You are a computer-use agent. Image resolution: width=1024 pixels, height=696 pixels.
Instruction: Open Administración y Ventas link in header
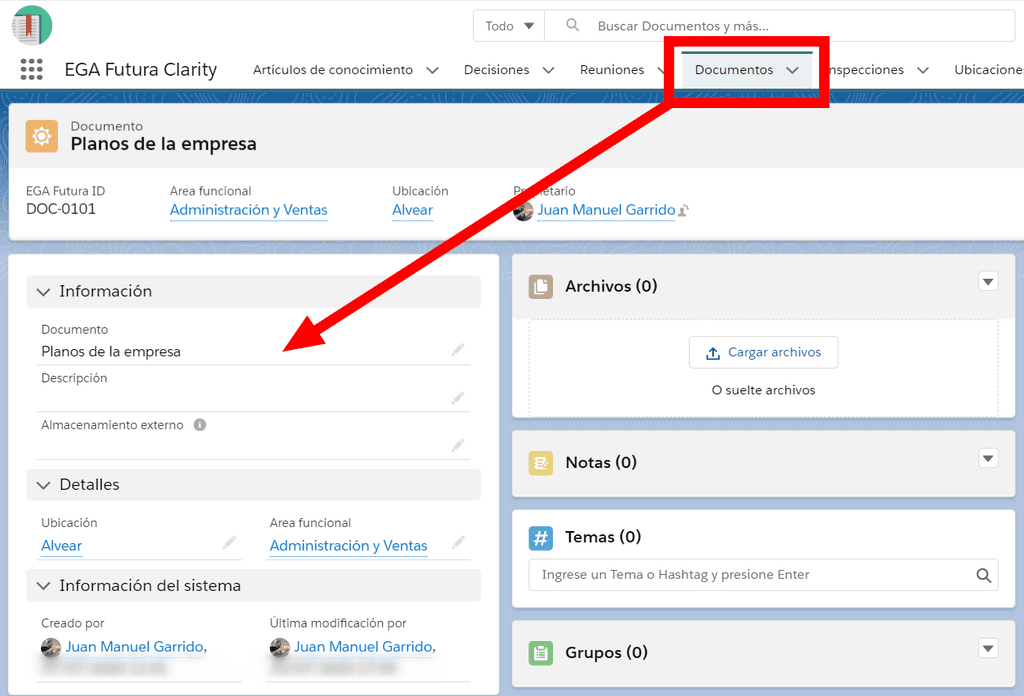tap(248, 210)
